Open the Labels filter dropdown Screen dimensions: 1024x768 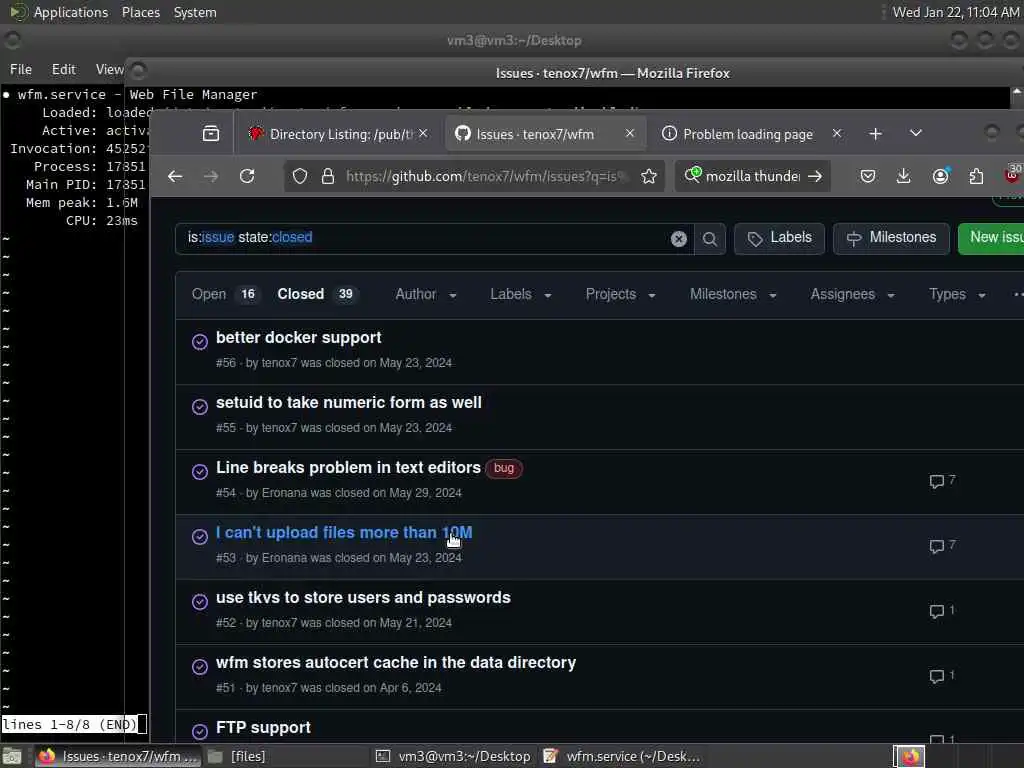[x=521, y=295]
